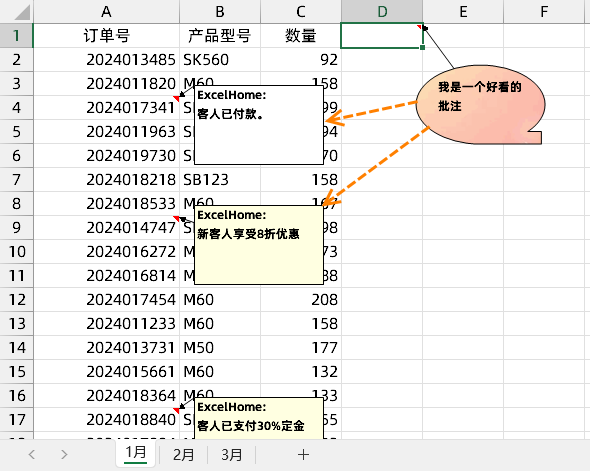Select the 1月 sheet tab
Viewport: 590px width, 471px height.
point(135,454)
